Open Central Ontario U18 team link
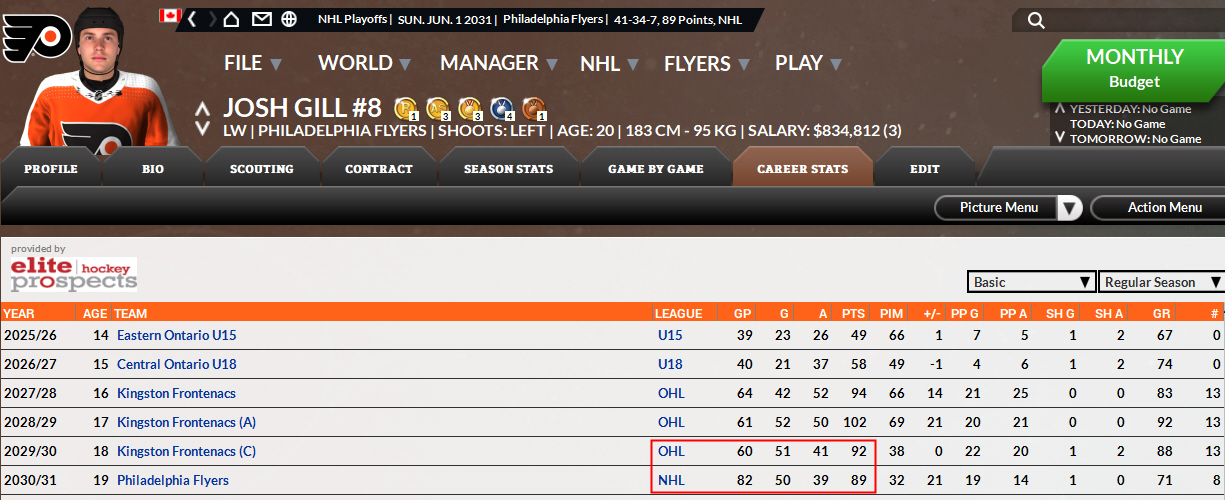This screenshot has width=1225, height=500. (176, 364)
